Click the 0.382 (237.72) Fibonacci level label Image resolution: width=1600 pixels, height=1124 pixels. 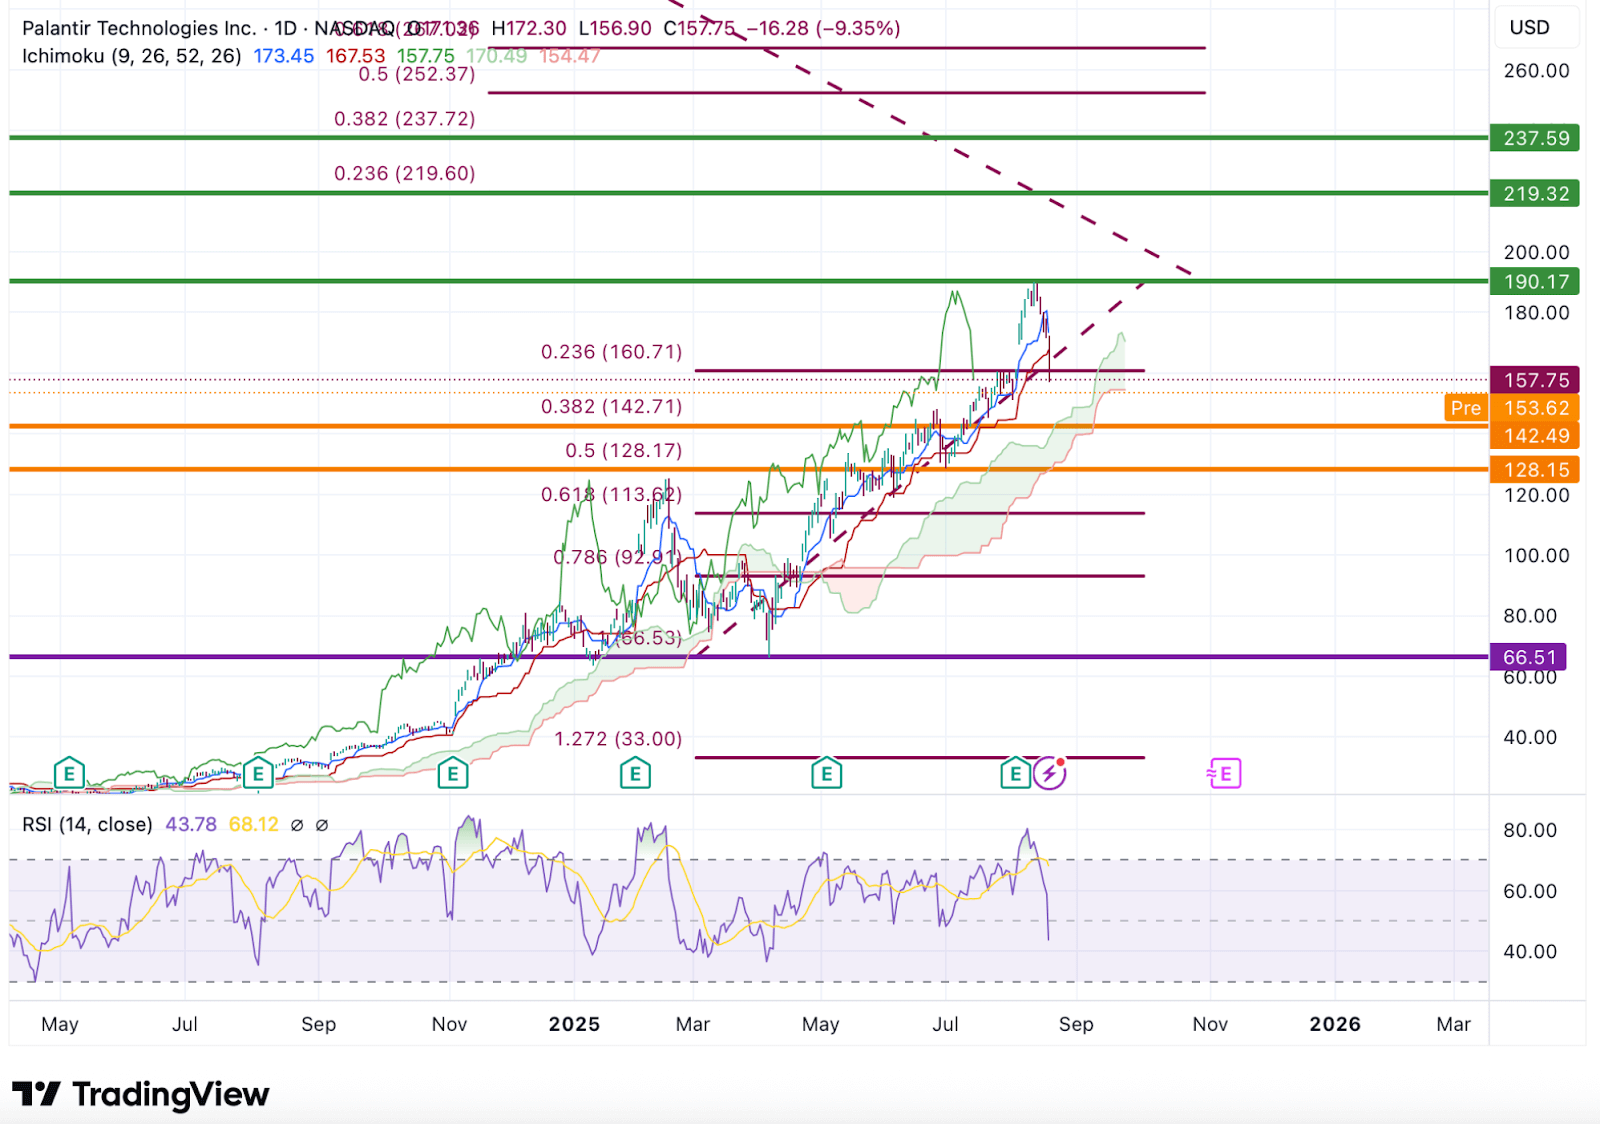point(404,119)
